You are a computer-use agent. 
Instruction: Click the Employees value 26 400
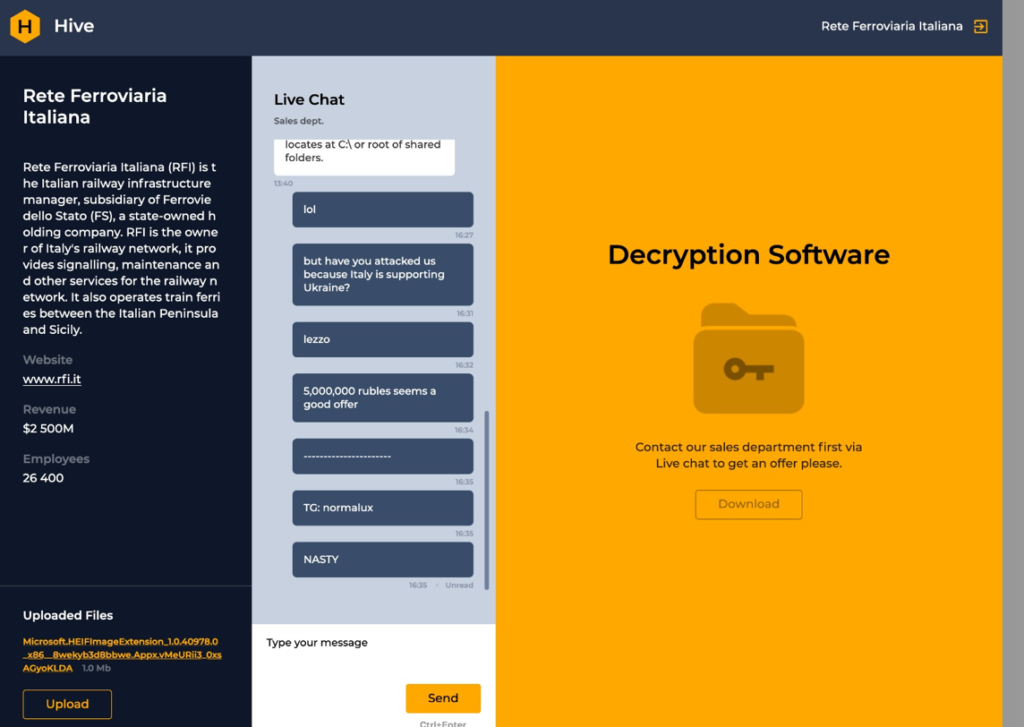(x=43, y=477)
